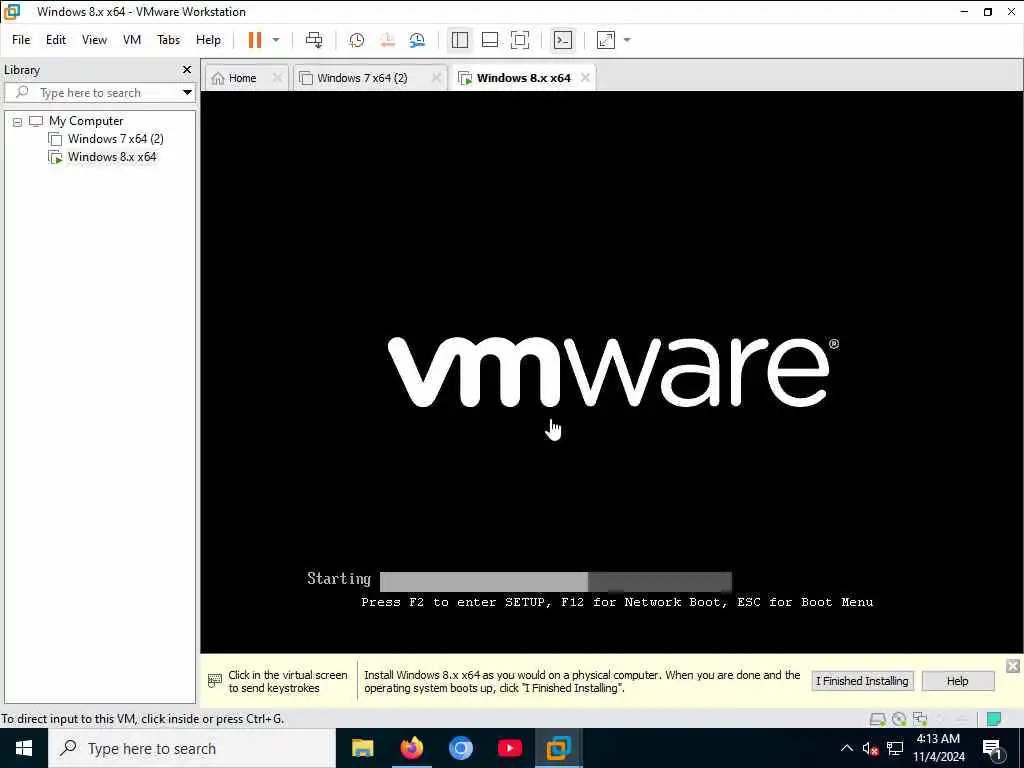1024x768 pixels.
Task: Click the keyboard icon in the hint bar
Action: [x=214, y=681]
